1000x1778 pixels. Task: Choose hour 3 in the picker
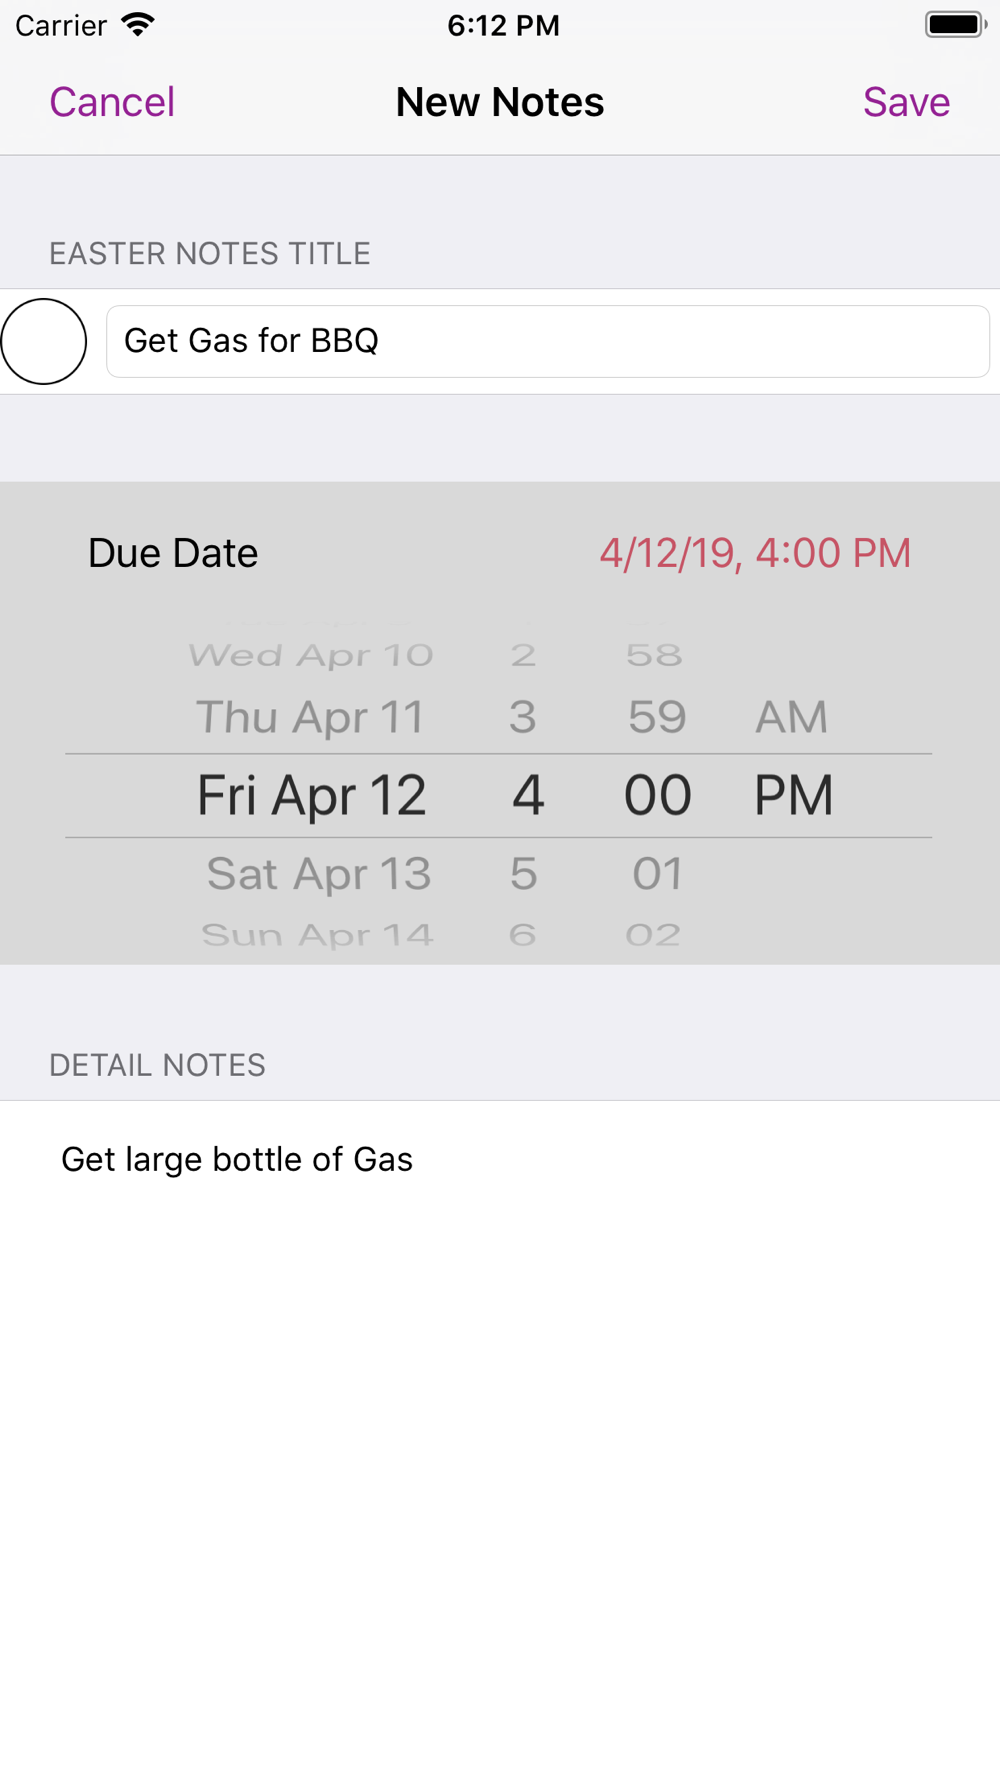click(523, 717)
